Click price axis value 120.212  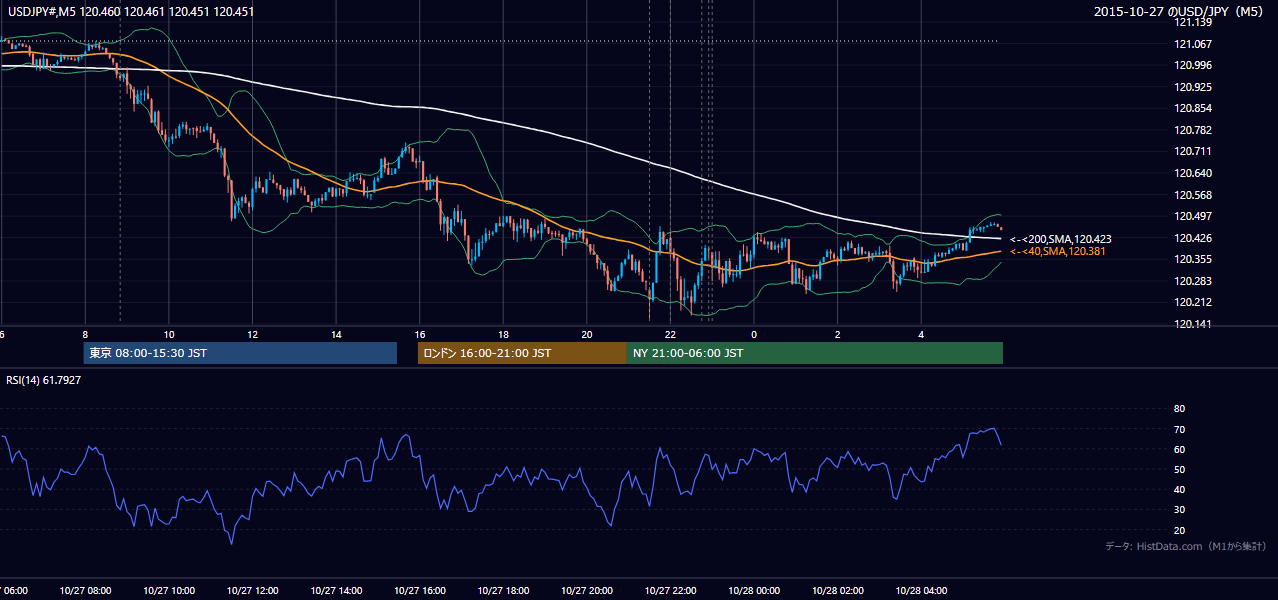click(1192, 302)
